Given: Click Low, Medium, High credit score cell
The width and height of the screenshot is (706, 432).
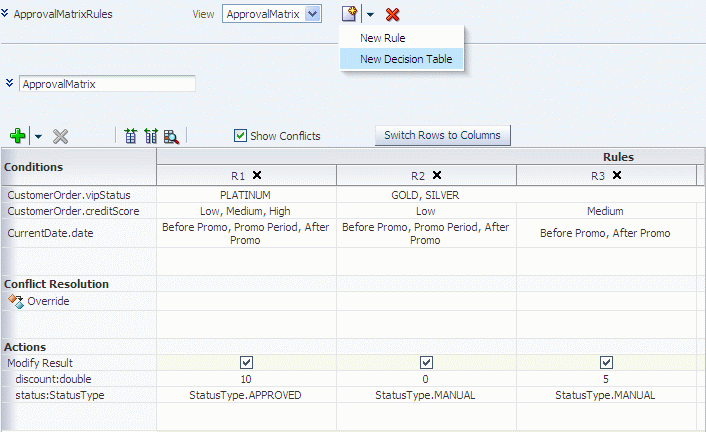Looking at the screenshot, I should click(245, 211).
